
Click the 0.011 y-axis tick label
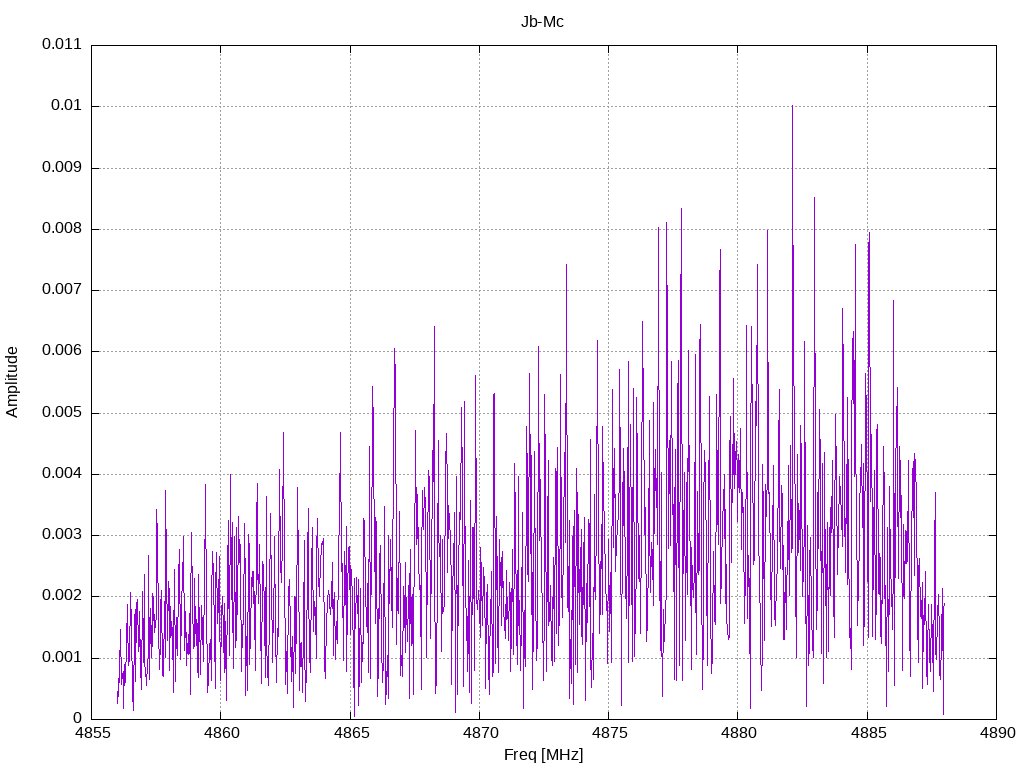click(x=61, y=45)
